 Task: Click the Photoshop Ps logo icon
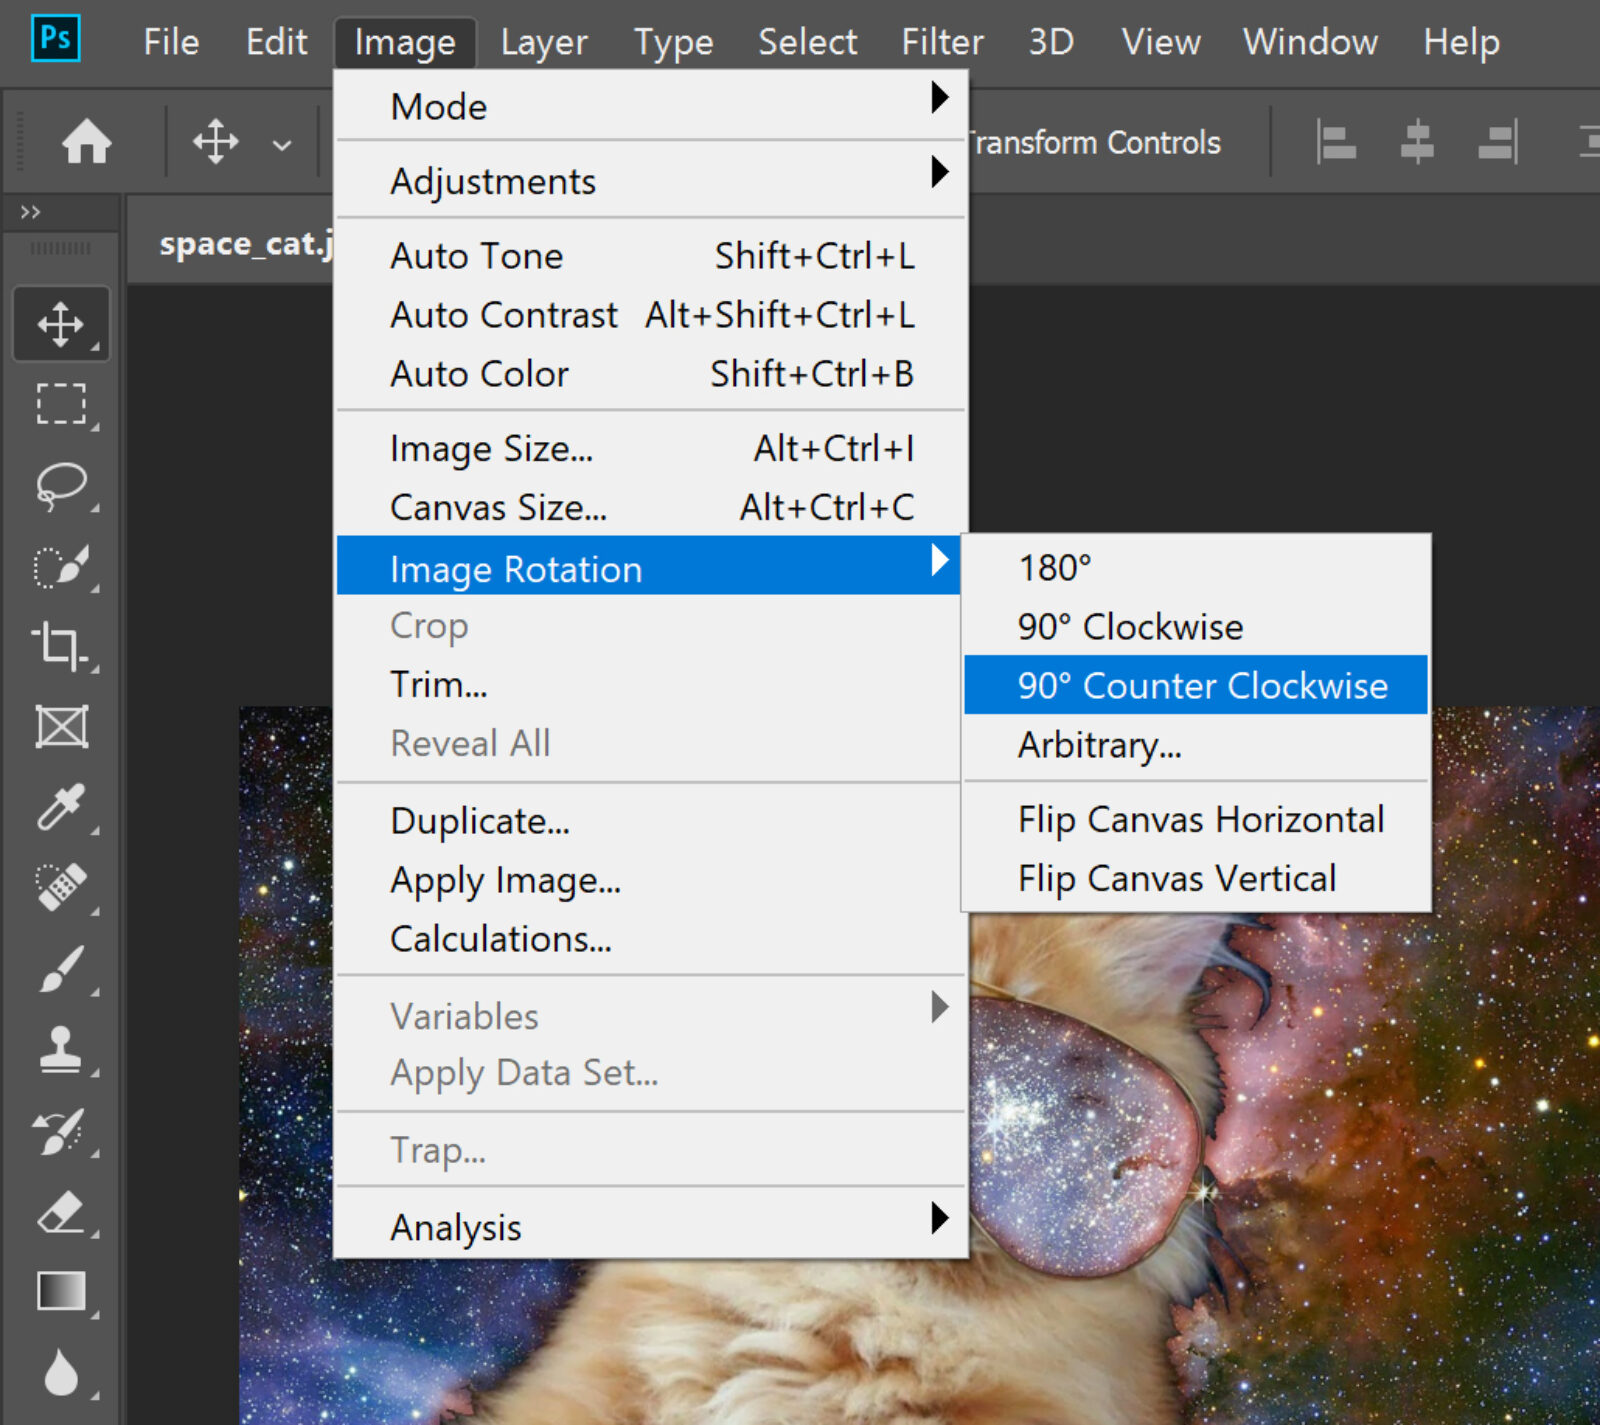tap(55, 39)
